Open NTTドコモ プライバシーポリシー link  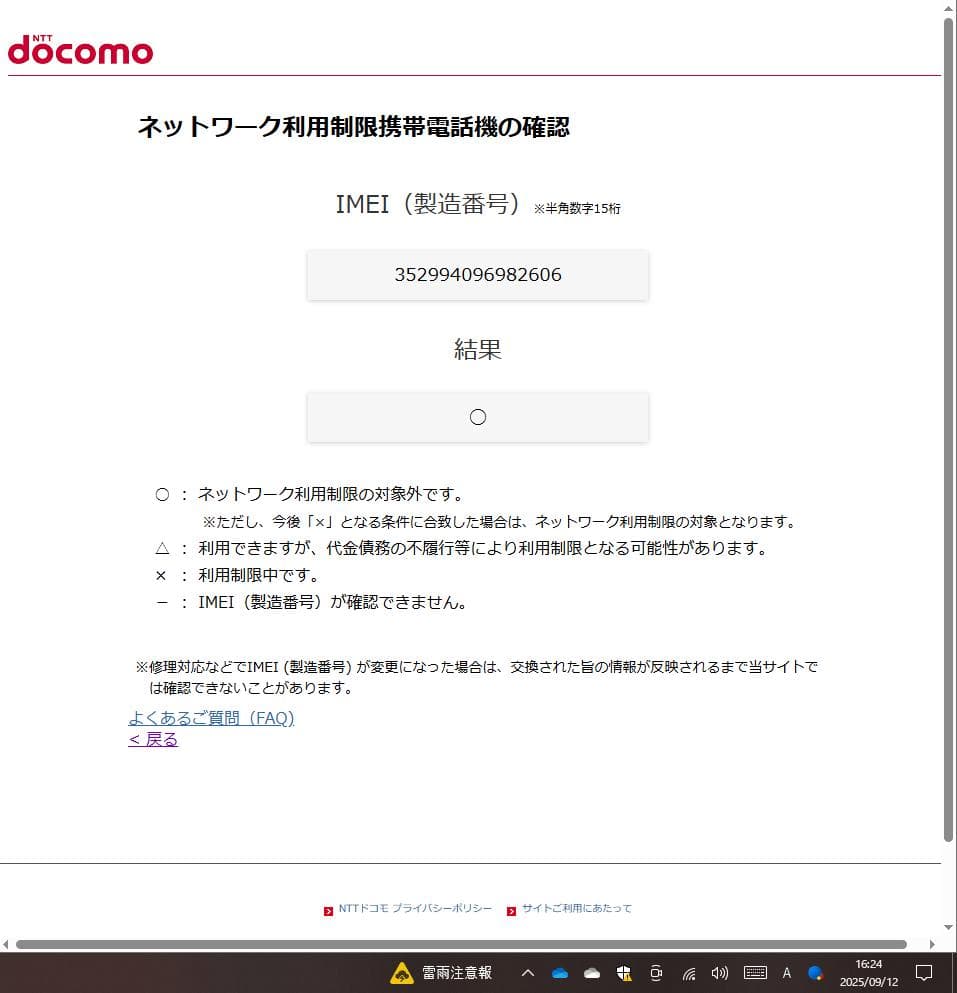[415, 909]
